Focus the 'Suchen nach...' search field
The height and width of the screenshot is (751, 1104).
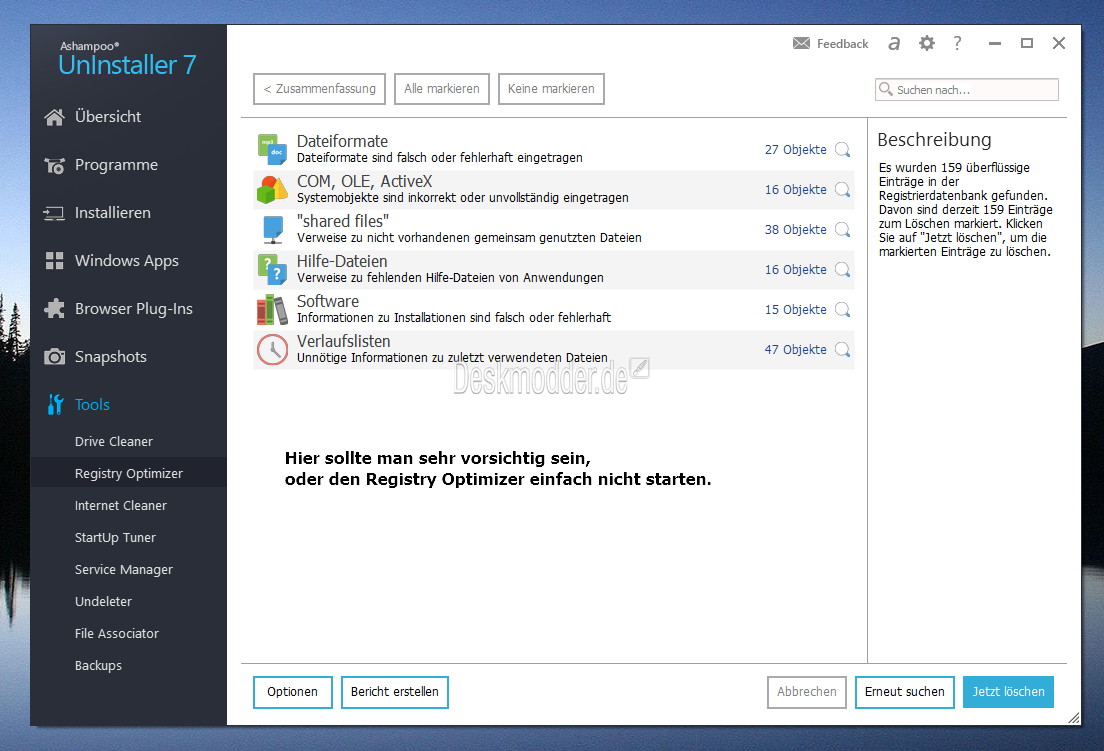point(967,89)
